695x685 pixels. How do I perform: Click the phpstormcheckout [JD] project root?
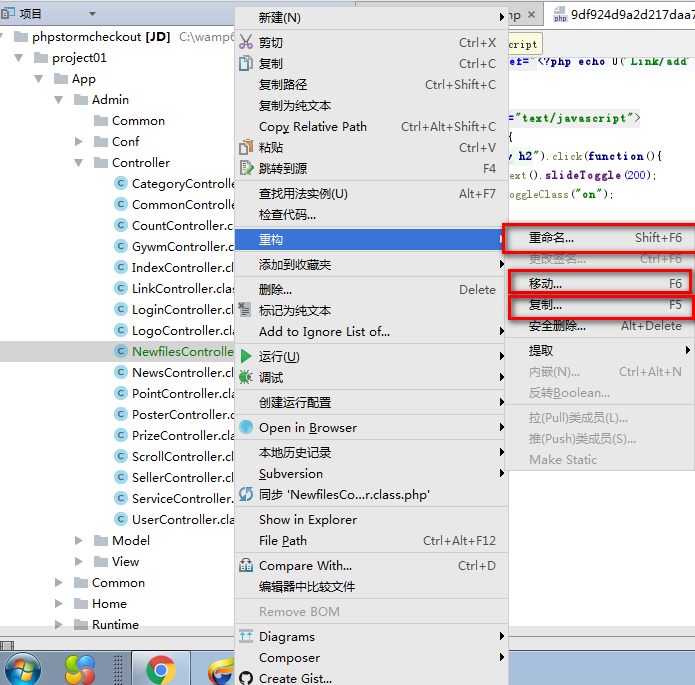[x=101, y=36]
